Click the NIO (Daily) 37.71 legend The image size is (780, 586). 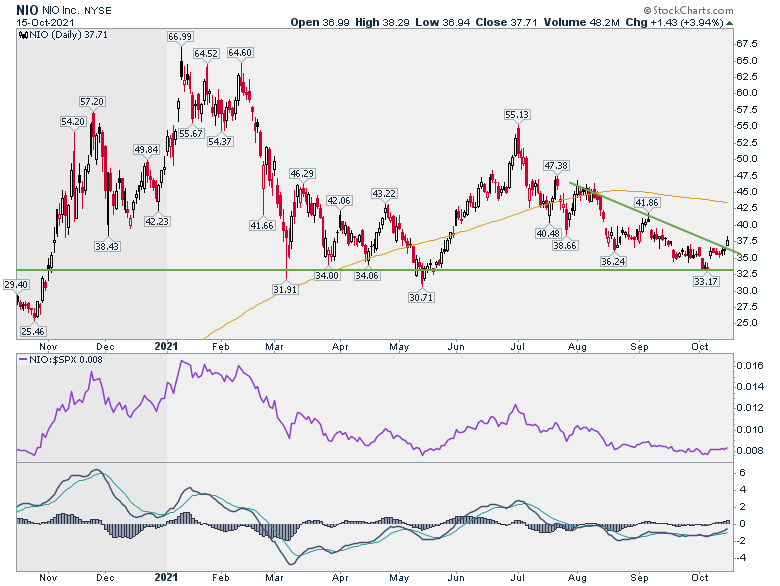click(64, 35)
